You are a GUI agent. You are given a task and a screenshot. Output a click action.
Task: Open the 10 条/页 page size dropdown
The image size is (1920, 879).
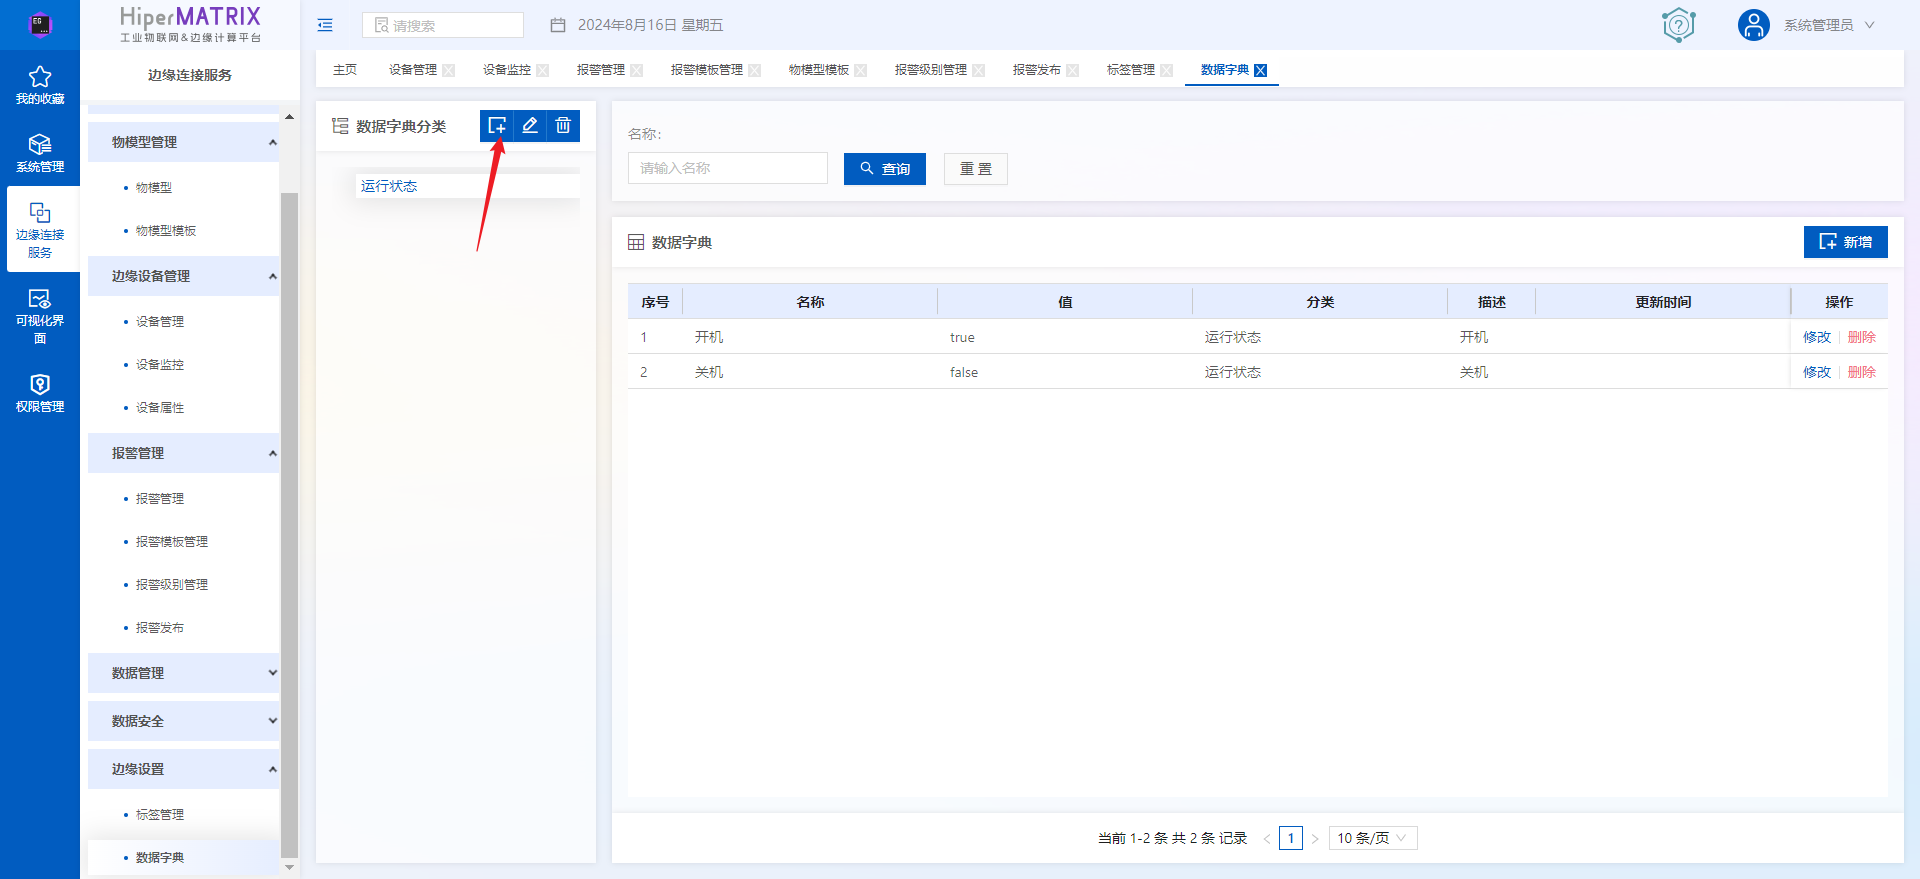pos(1373,838)
